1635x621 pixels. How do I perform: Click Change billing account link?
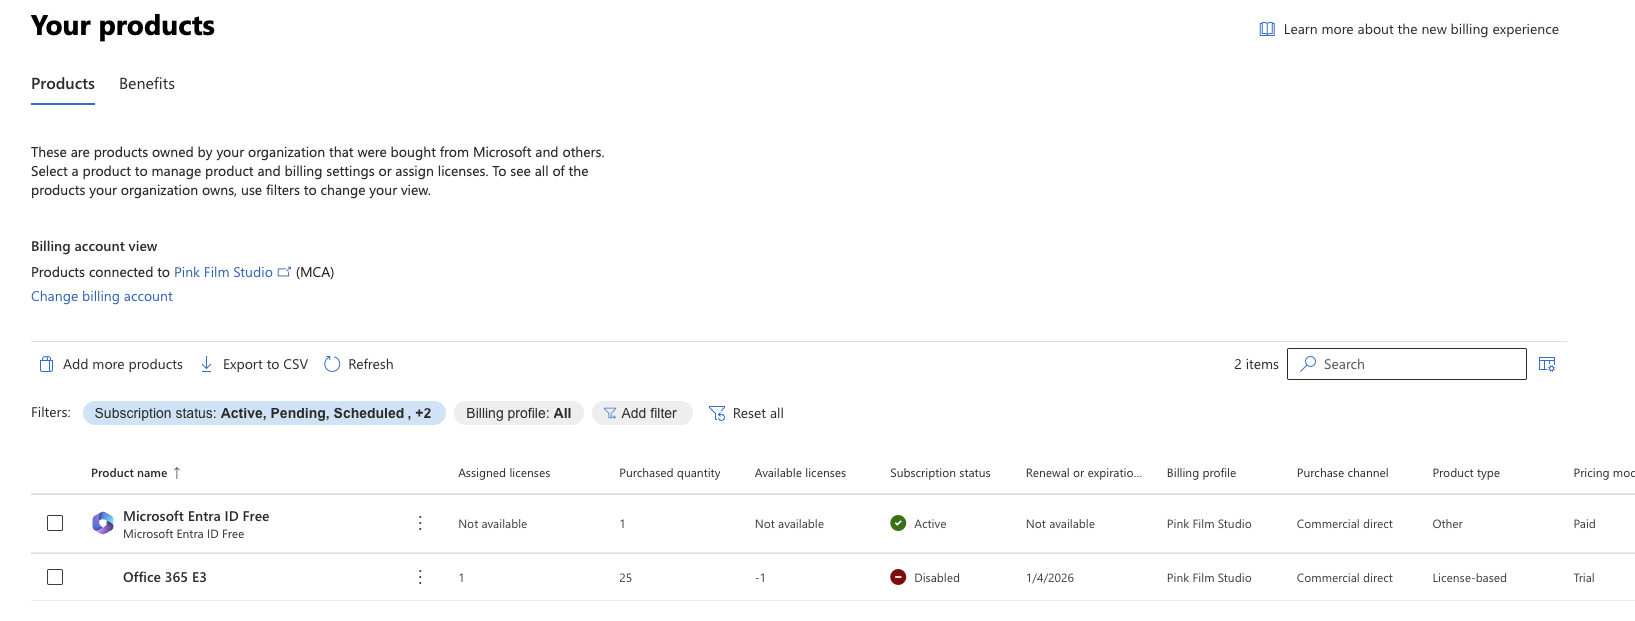[x=102, y=296]
